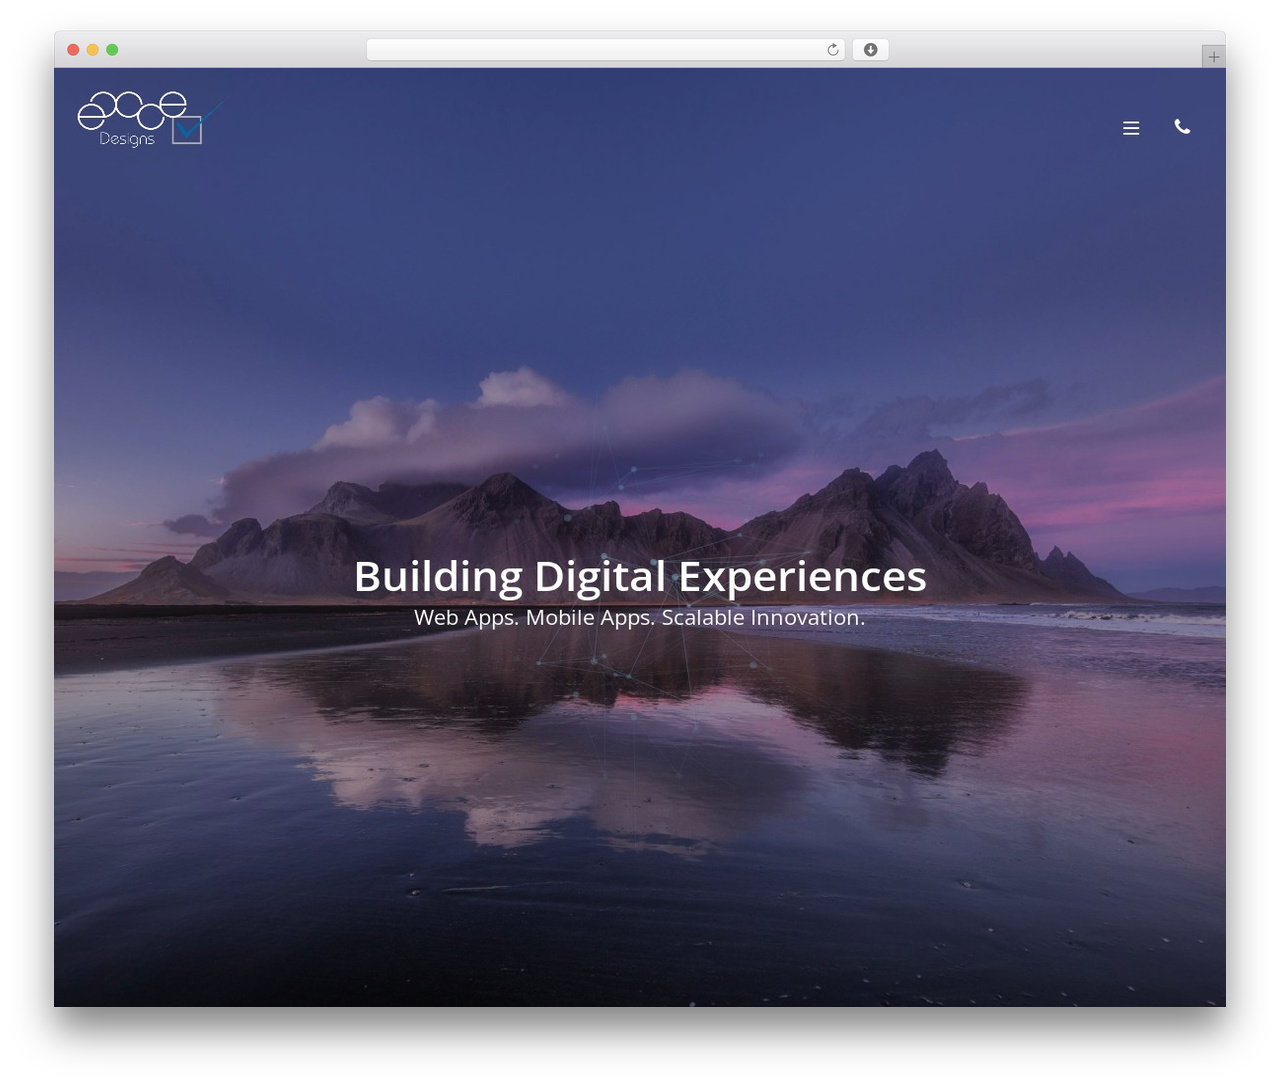Minimize the window with the yellow button
1280x1084 pixels.
93,50
